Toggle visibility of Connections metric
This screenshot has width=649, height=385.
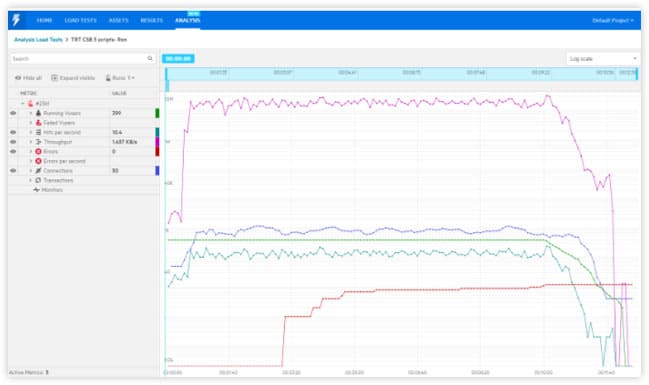[13, 171]
